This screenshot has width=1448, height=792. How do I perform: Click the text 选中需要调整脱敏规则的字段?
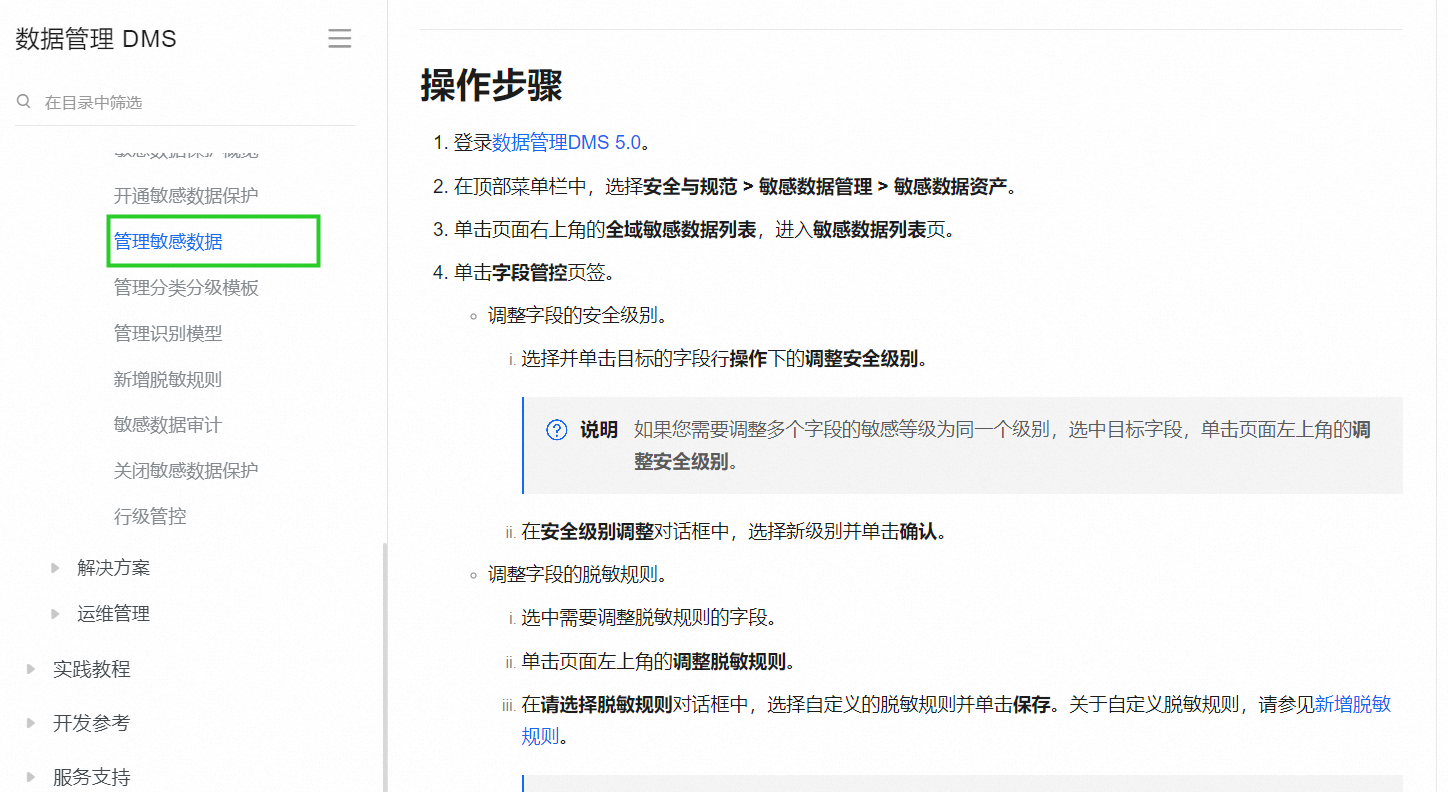649,618
